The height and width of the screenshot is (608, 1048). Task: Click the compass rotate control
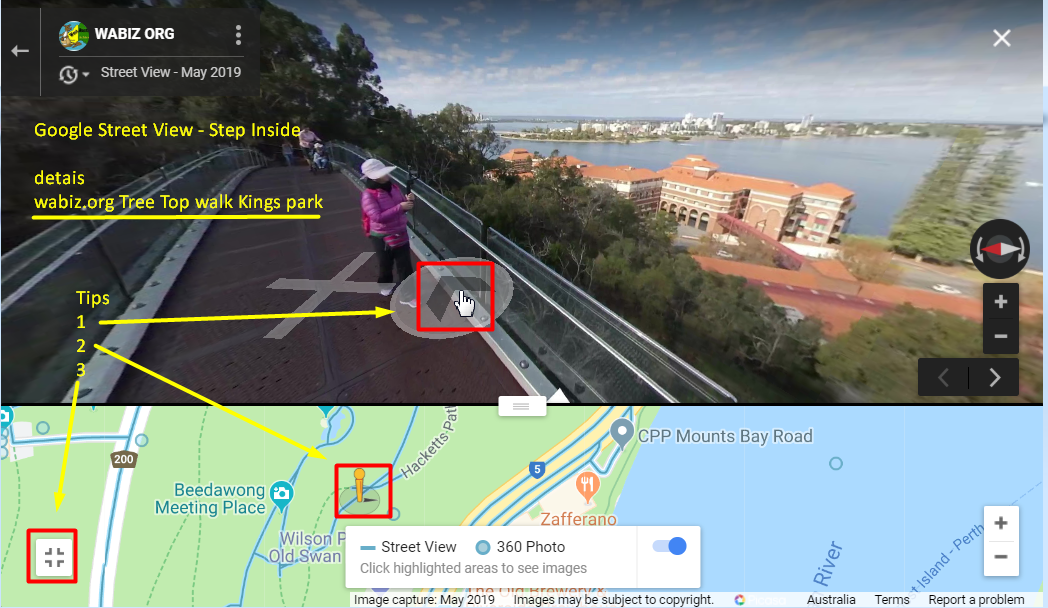click(1000, 249)
